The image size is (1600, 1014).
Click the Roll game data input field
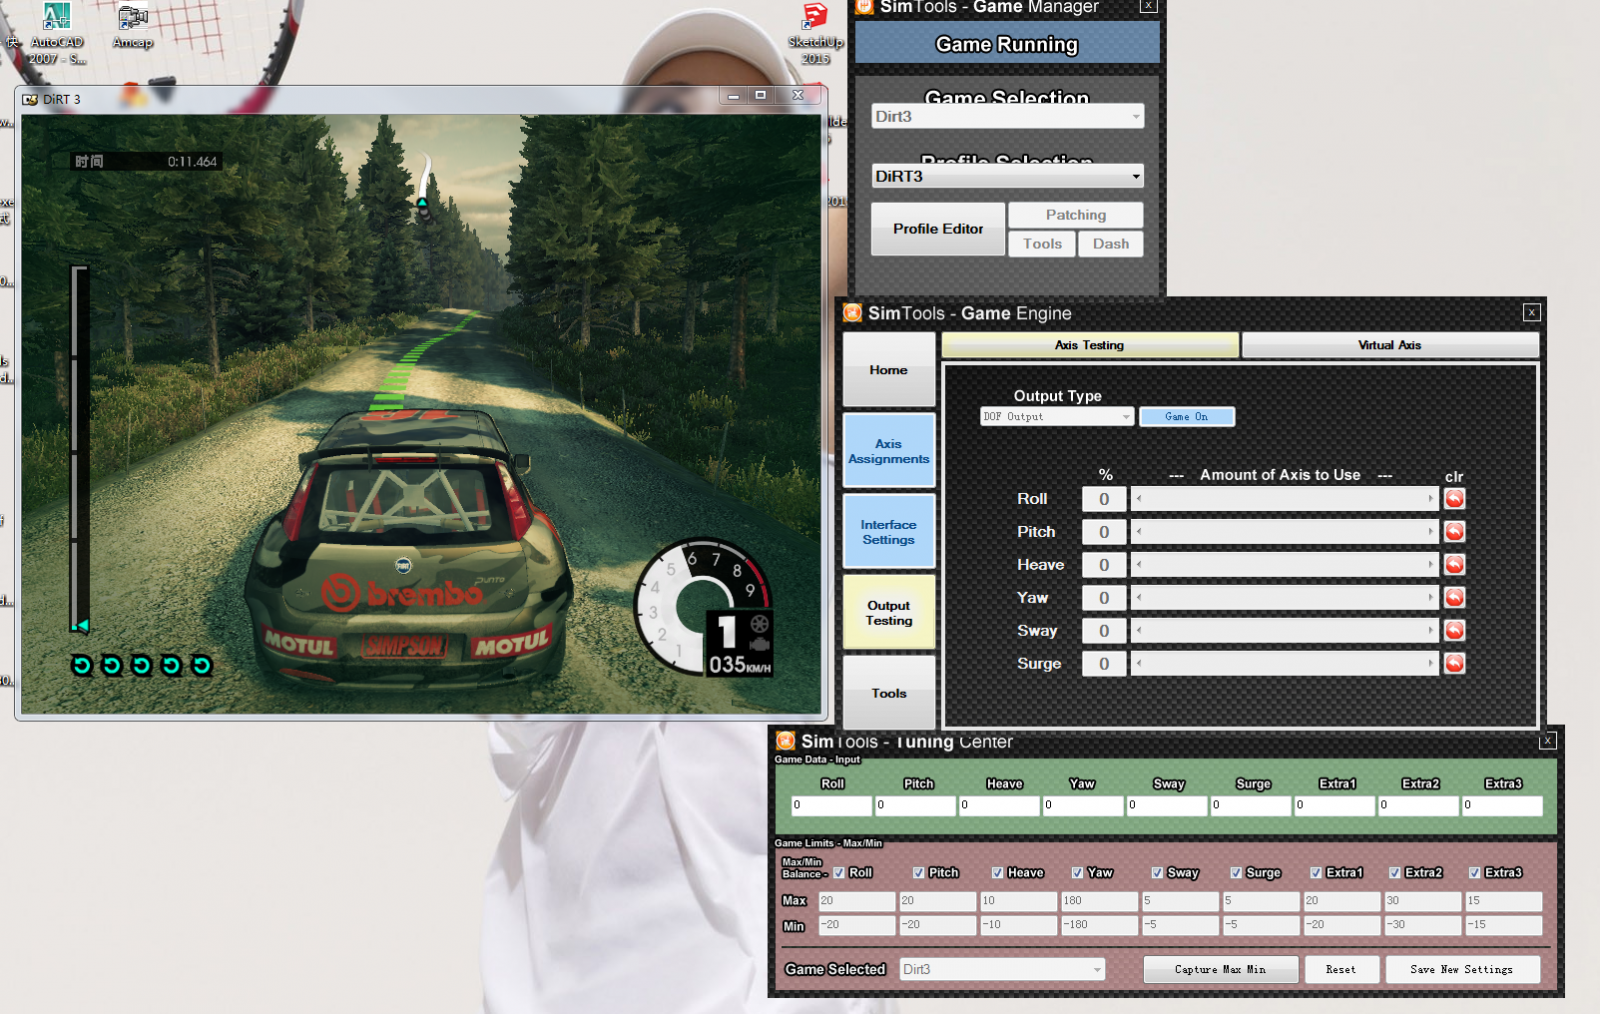(832, 805)
